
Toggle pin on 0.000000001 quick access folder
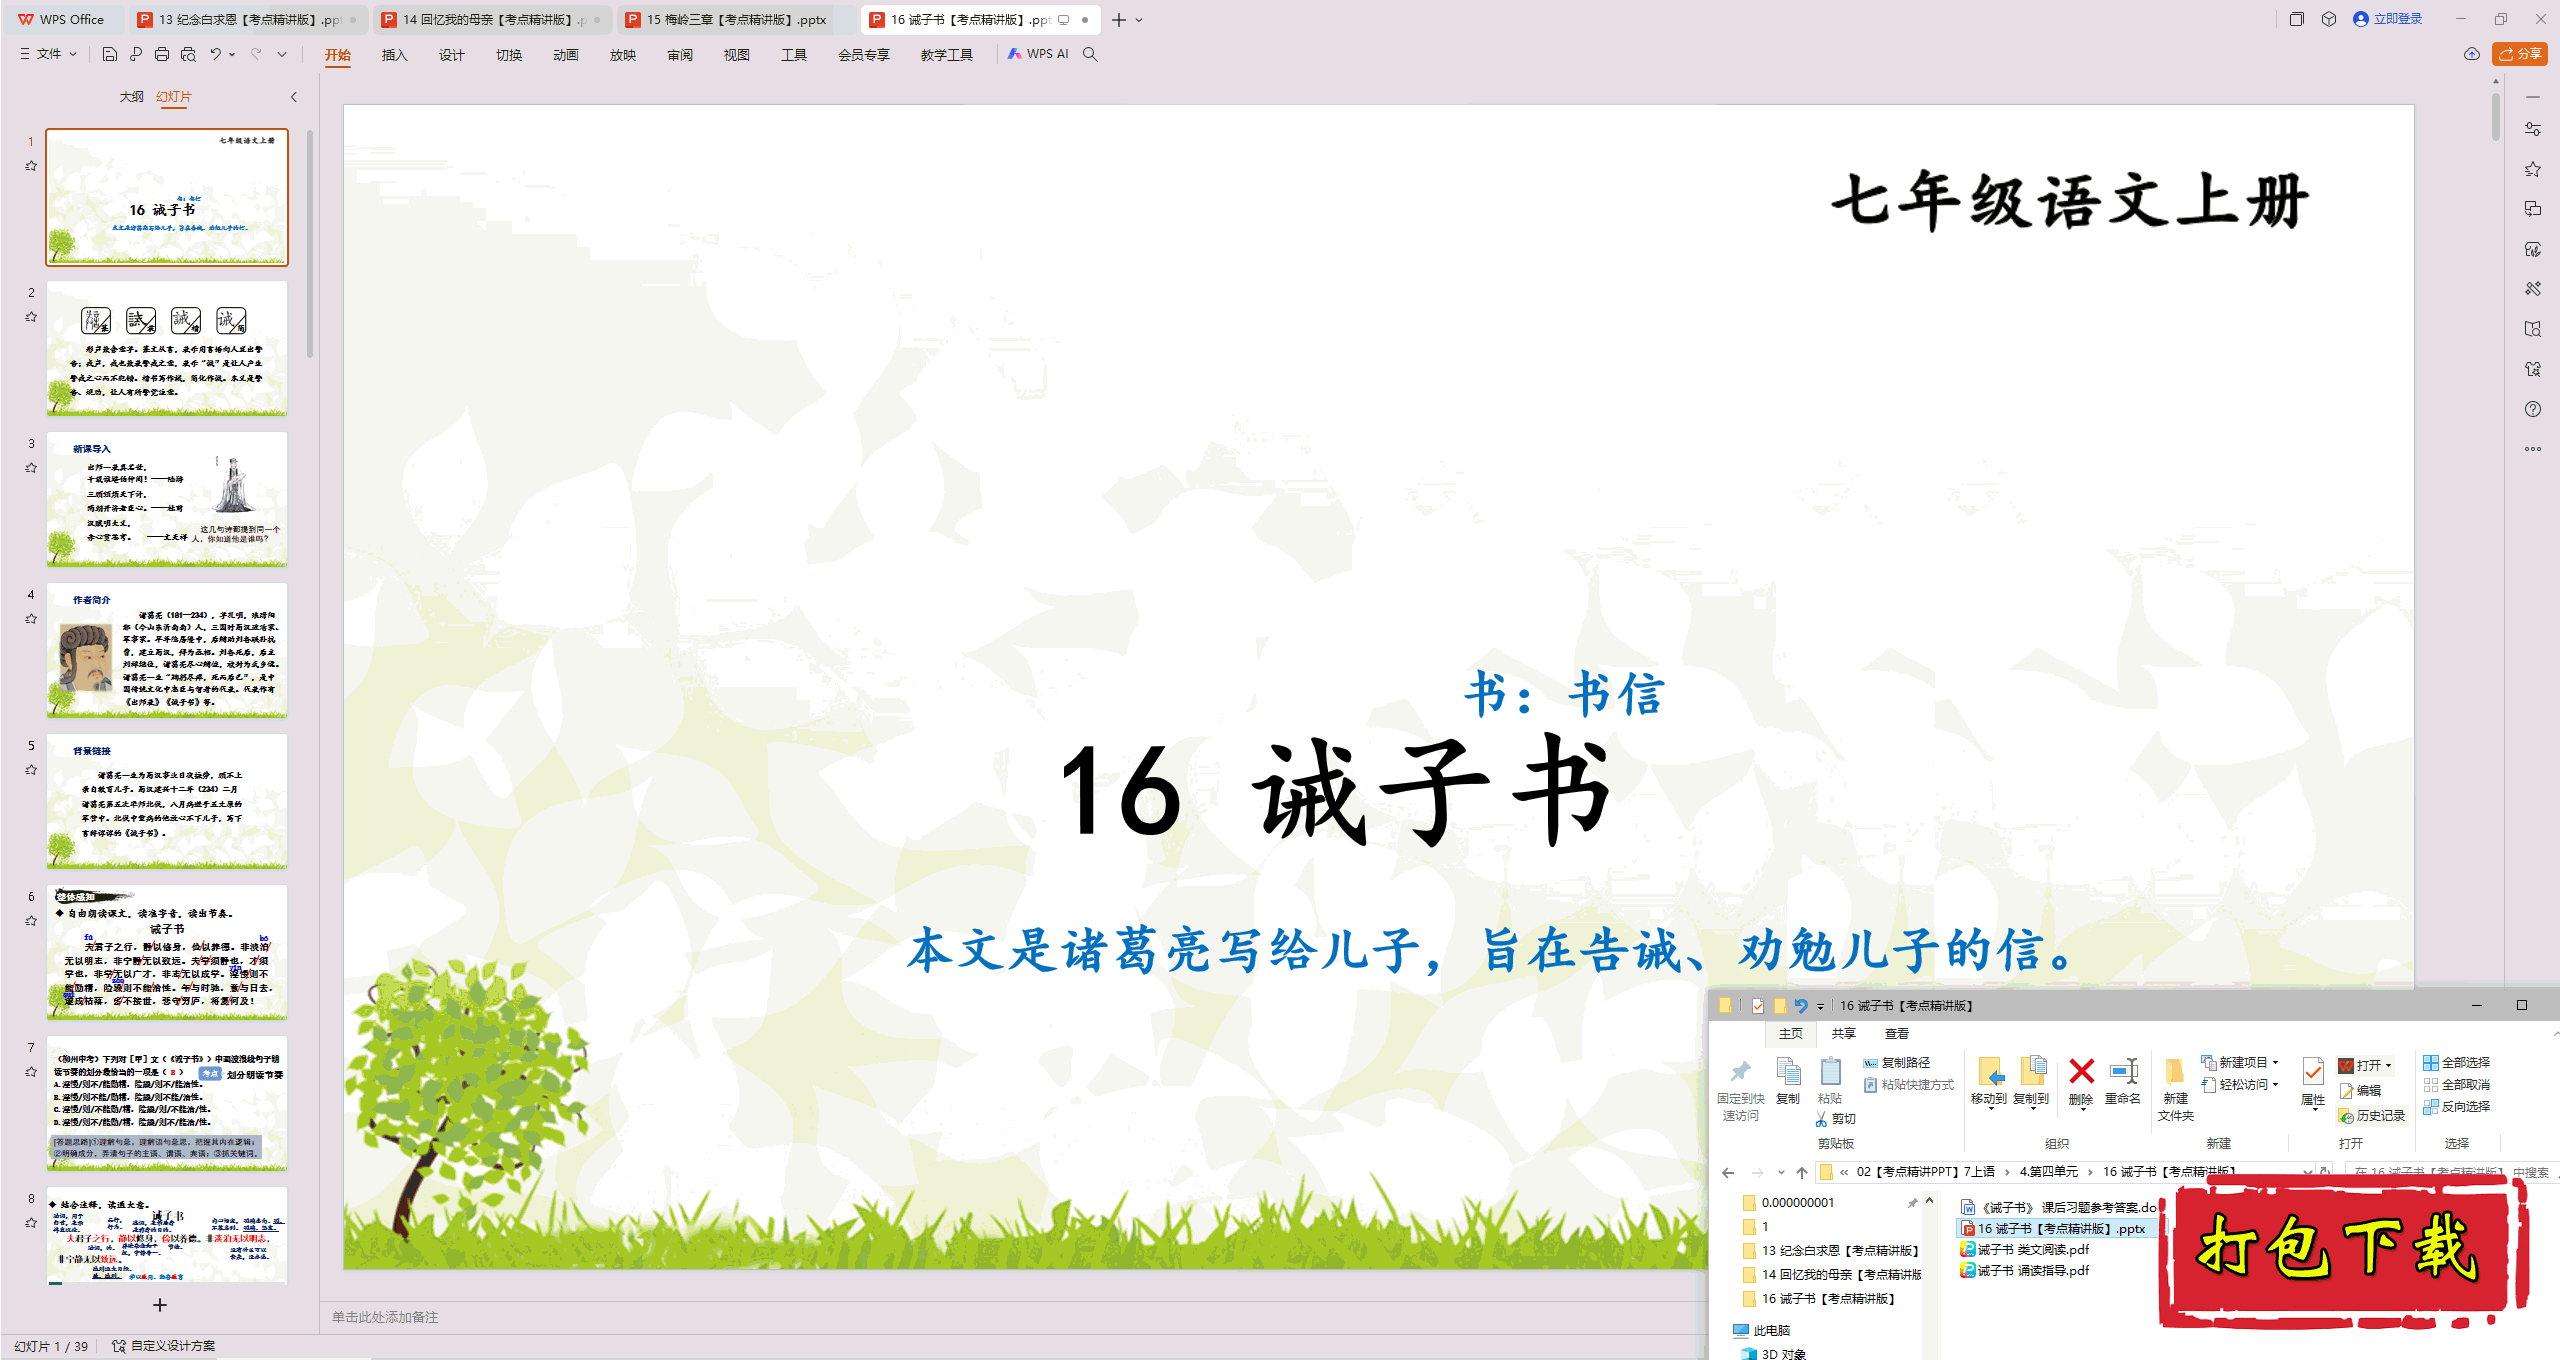pos(1912,1203)
